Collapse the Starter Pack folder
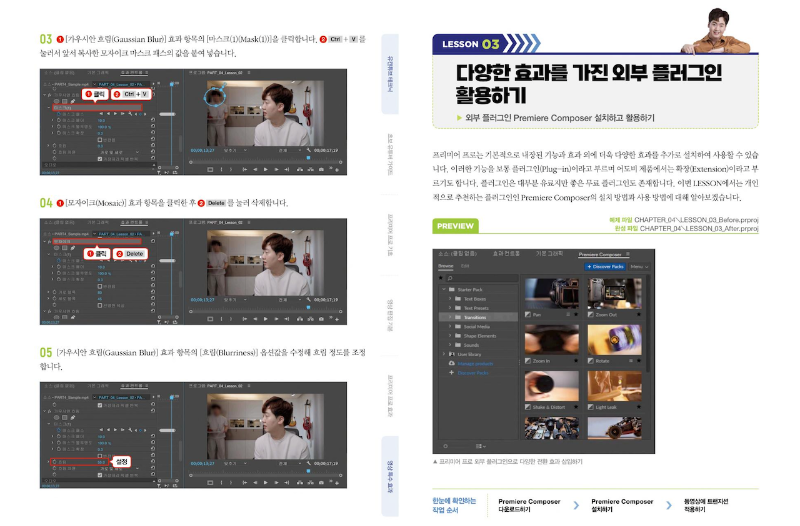The width and height of the screenshot is (800, 526). (x=444, y=289)
